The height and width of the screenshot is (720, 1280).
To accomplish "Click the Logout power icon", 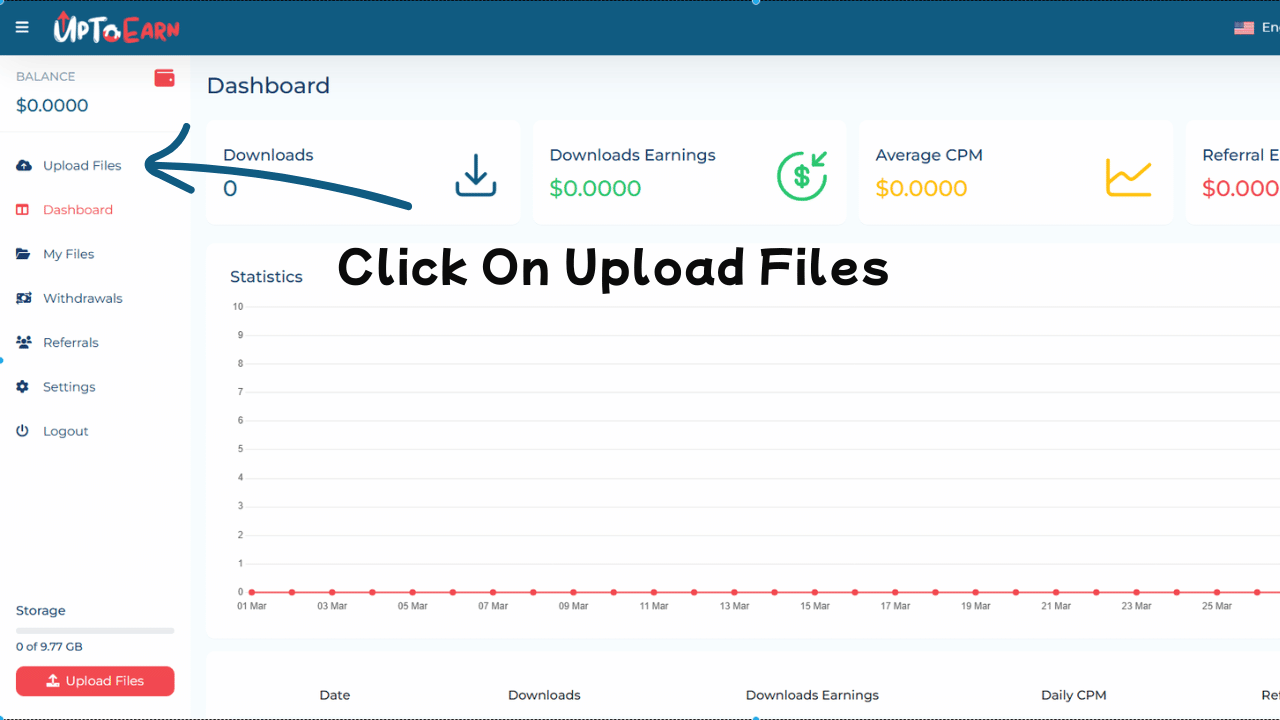I will 23,431.
